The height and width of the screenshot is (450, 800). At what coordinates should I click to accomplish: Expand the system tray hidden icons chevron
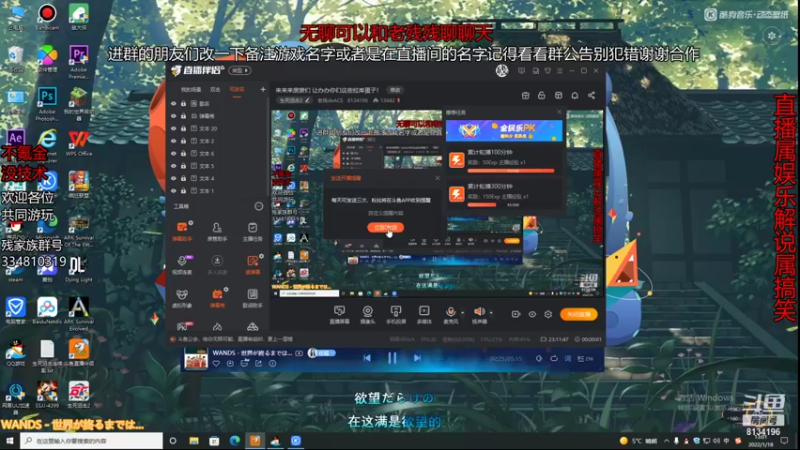[666, 441]
